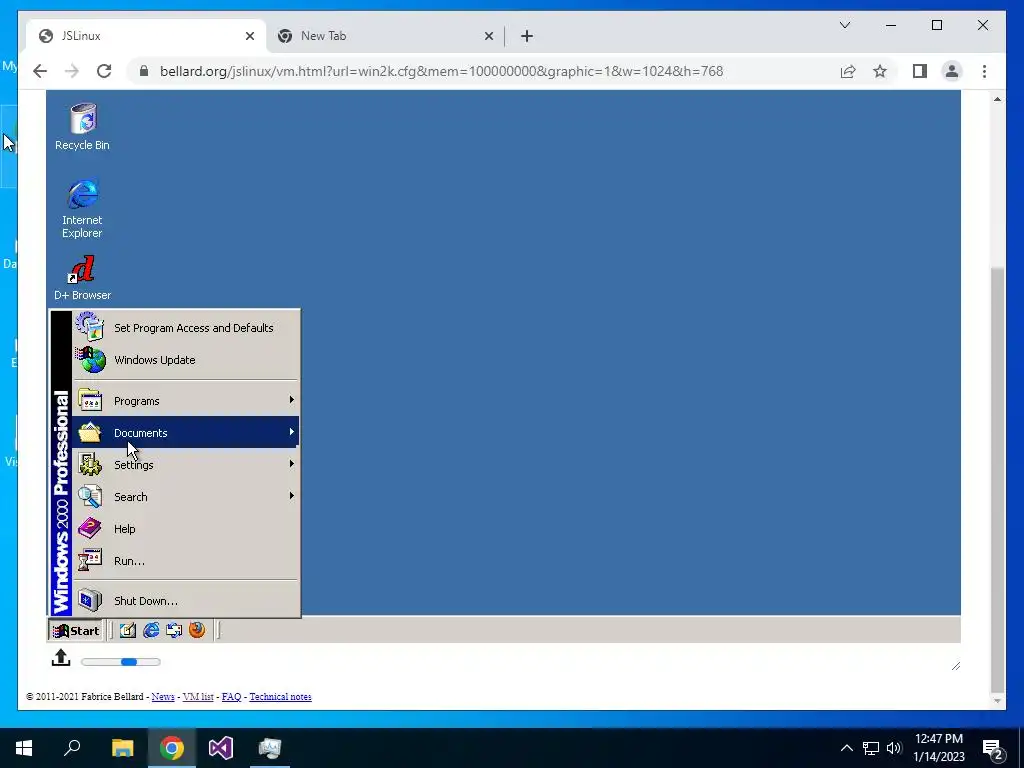Click the Set Program Access and Defaults icon
This screenshot has height=768, width=1024.
tap(89, 327)
